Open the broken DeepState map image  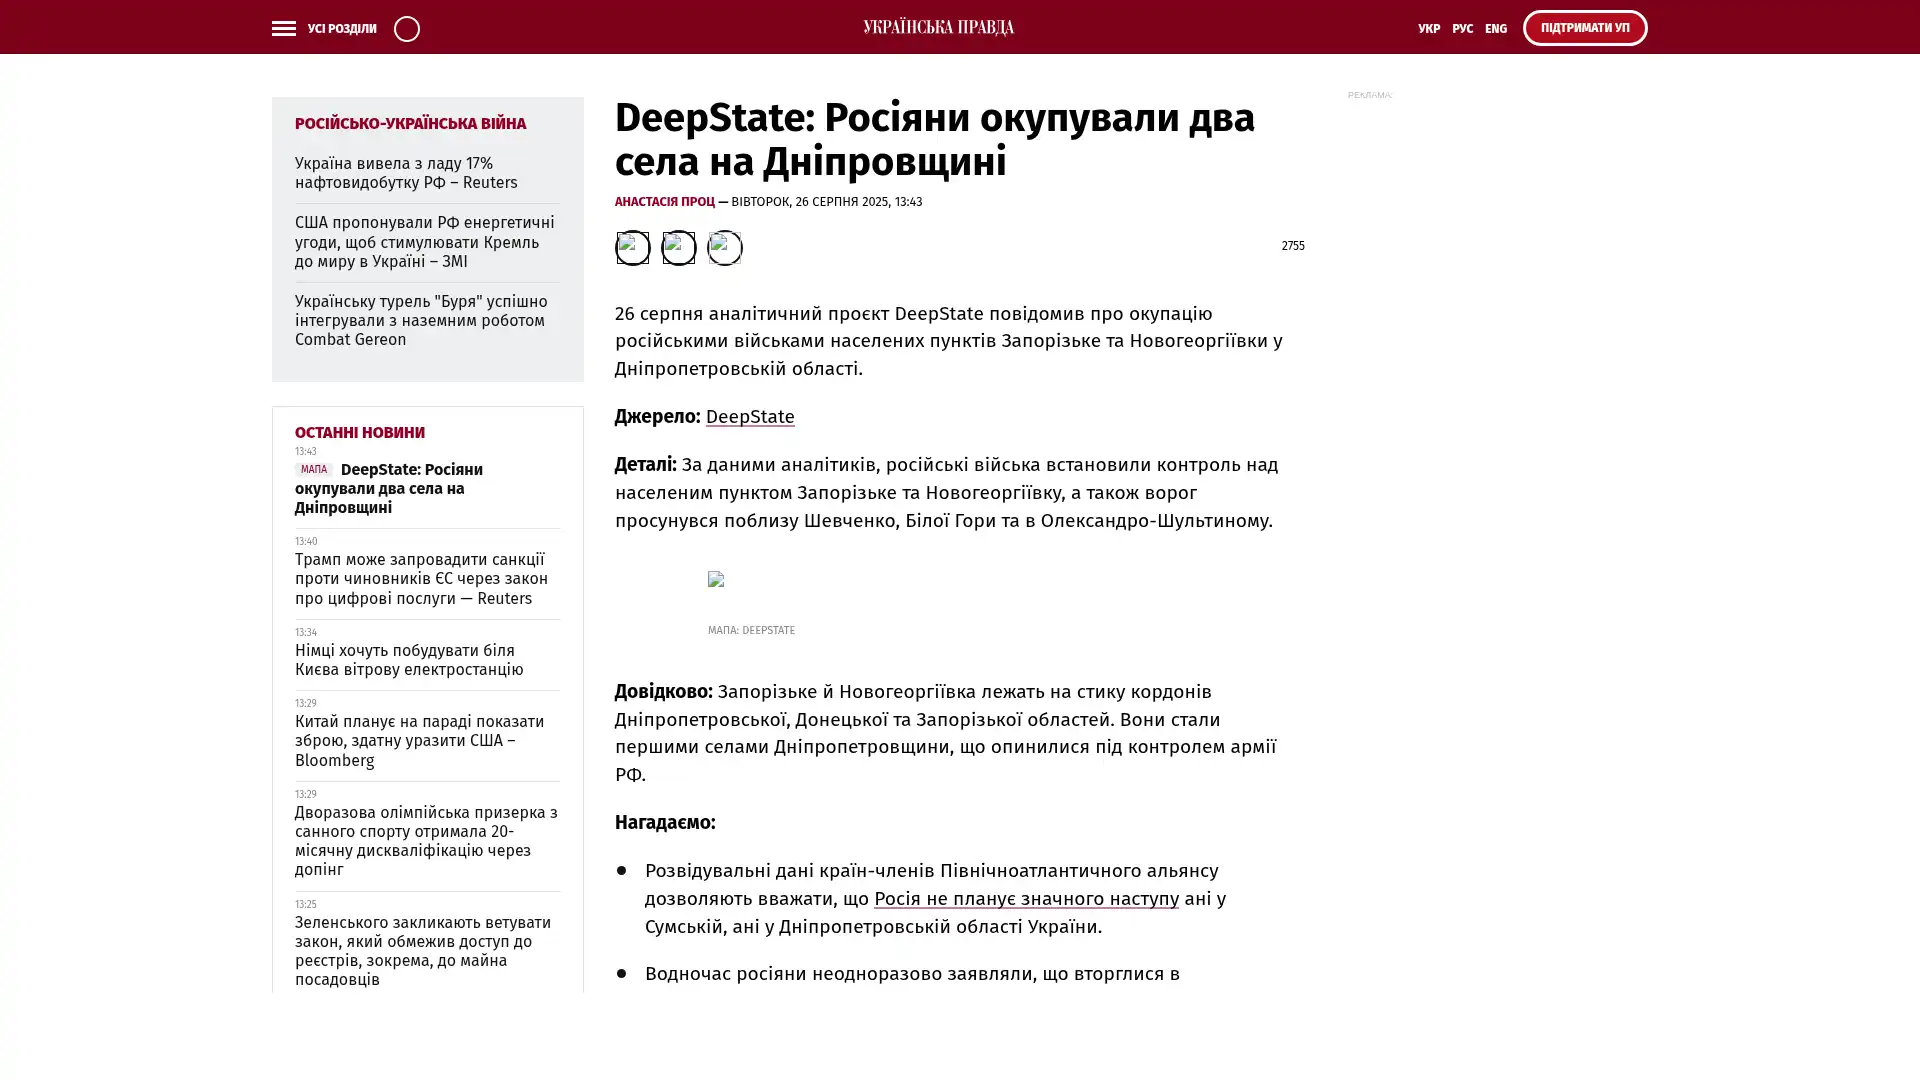click(x=716, y=579)
